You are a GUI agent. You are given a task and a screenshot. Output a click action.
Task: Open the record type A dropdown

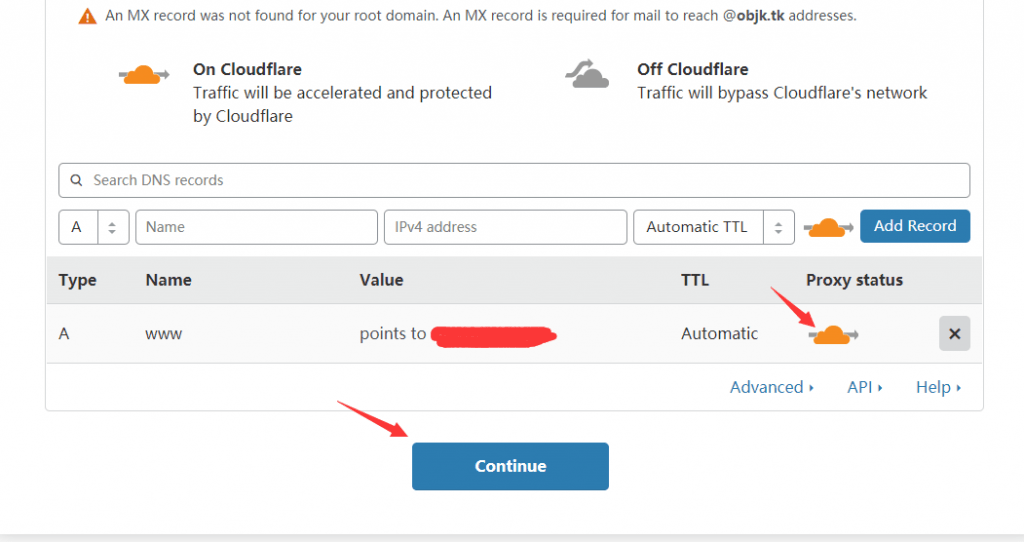tap(94, 227)
